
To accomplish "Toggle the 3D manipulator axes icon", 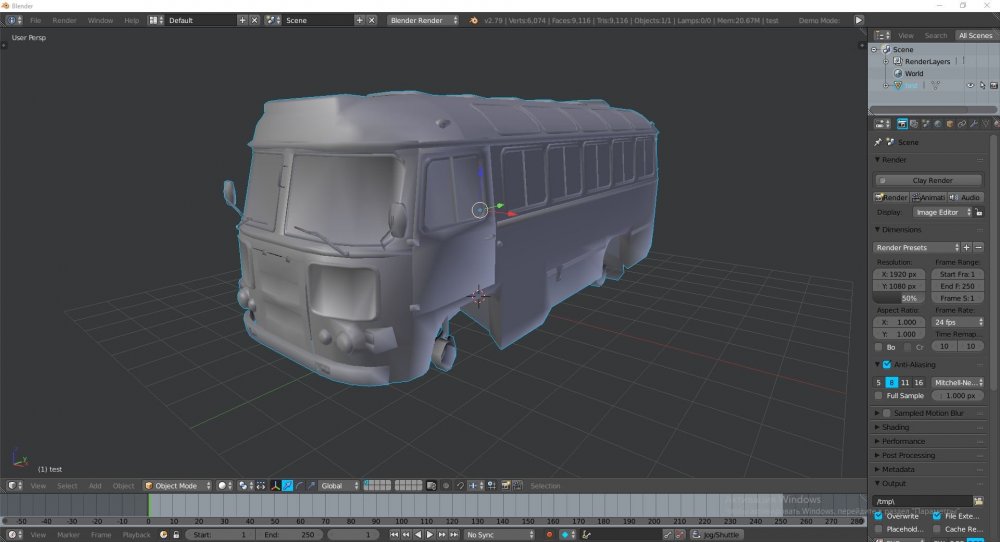I will tap(274, 486).
